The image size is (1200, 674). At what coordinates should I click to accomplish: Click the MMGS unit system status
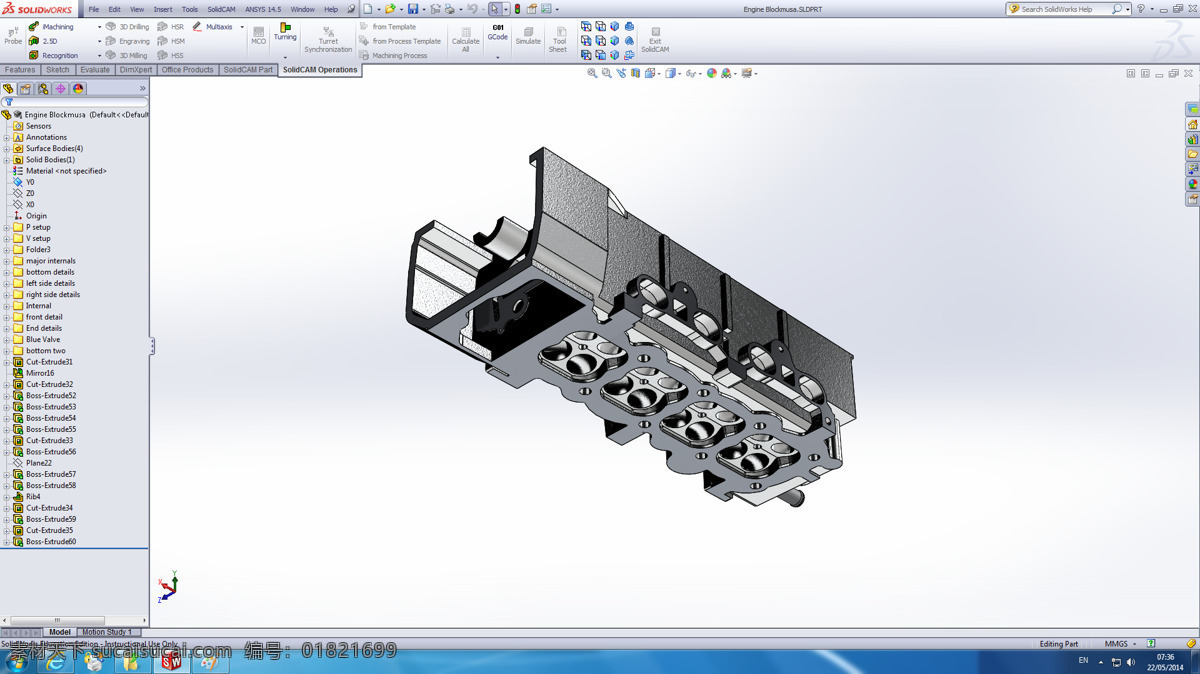point(1115,644)
